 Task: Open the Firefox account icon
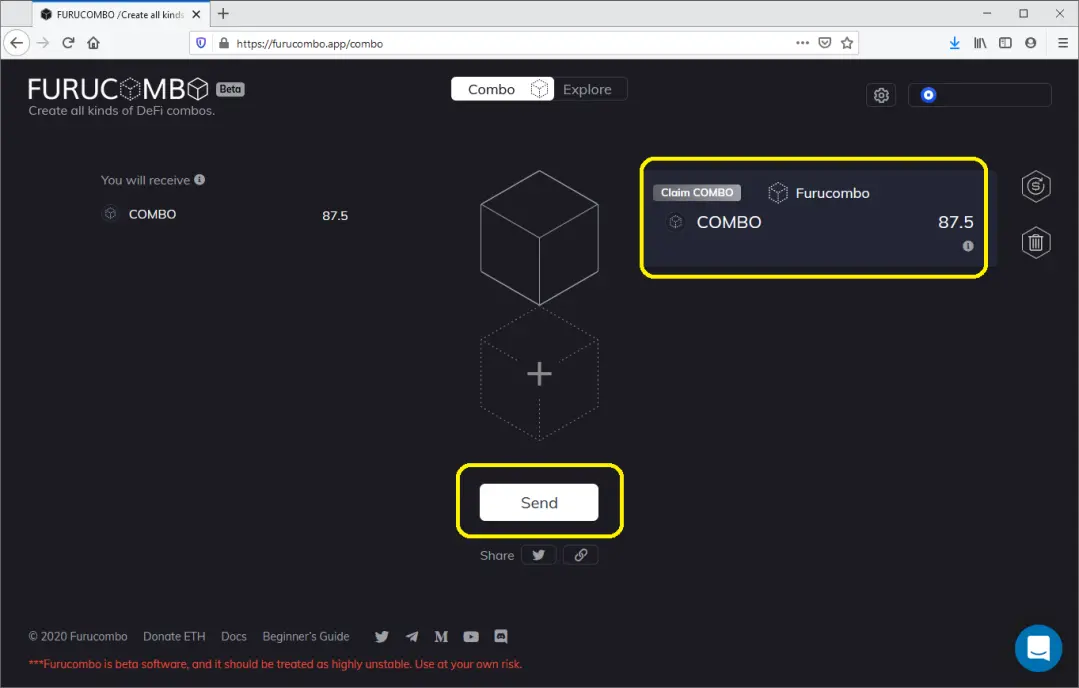tap(1030, 43)
